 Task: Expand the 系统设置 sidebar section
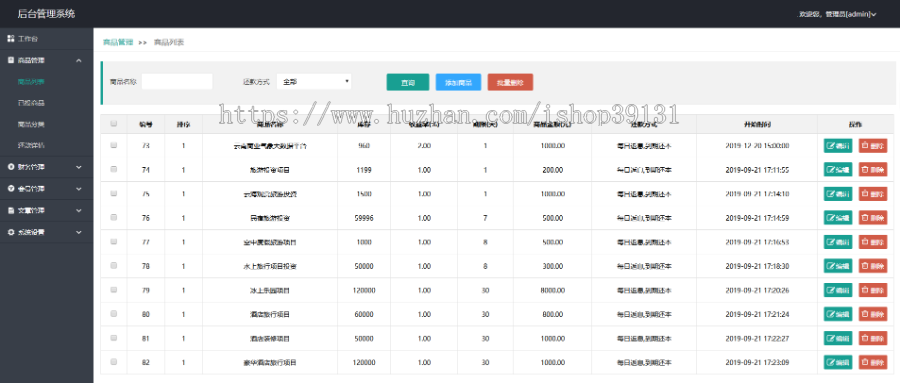[46, 233]
